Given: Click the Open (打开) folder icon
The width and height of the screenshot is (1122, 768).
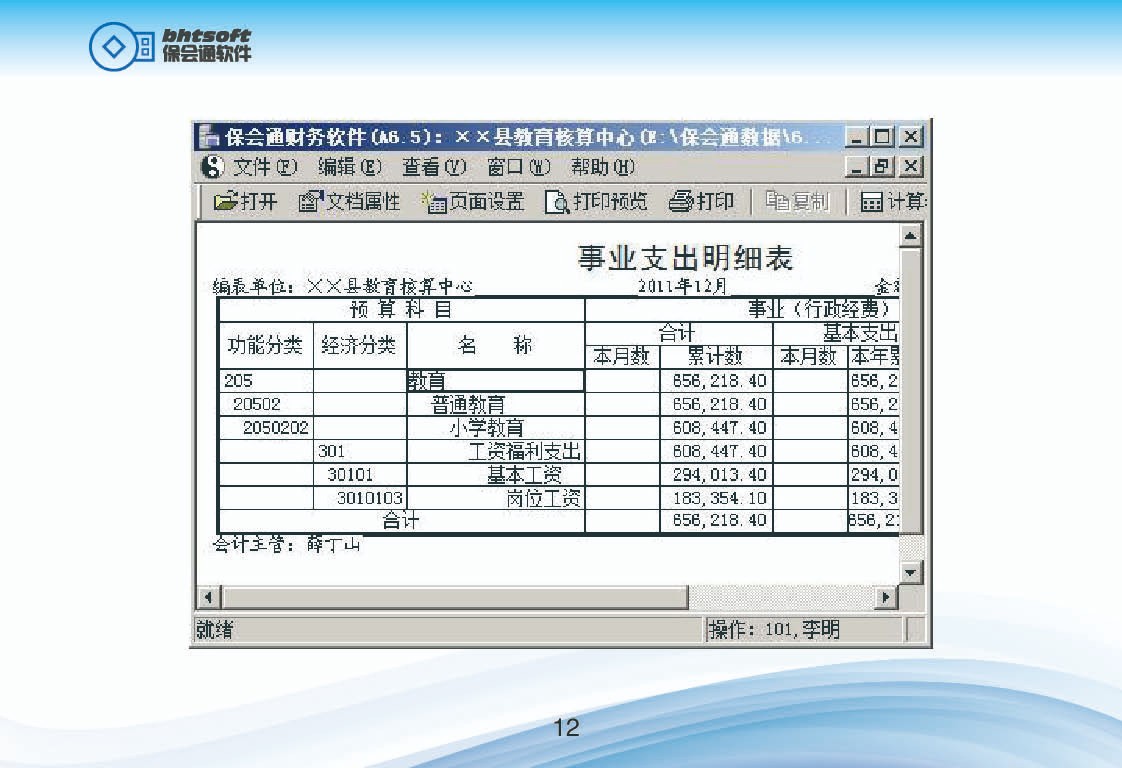Looking at the screenshot, I should 226,202.
